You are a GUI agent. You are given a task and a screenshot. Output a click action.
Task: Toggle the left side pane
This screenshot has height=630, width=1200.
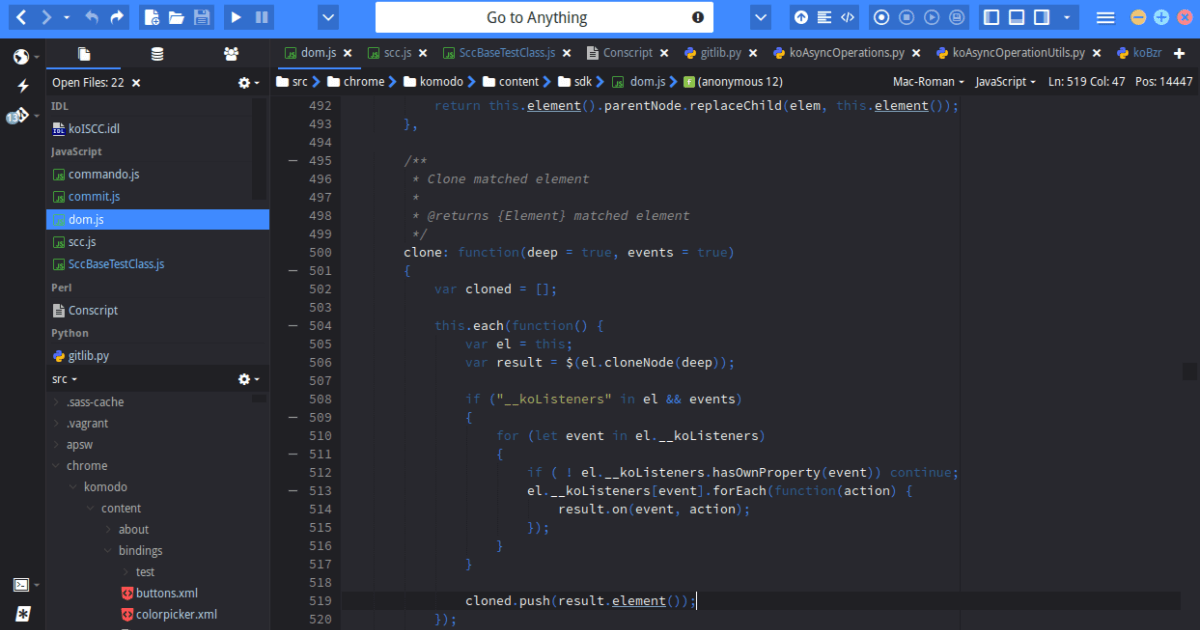991,17
